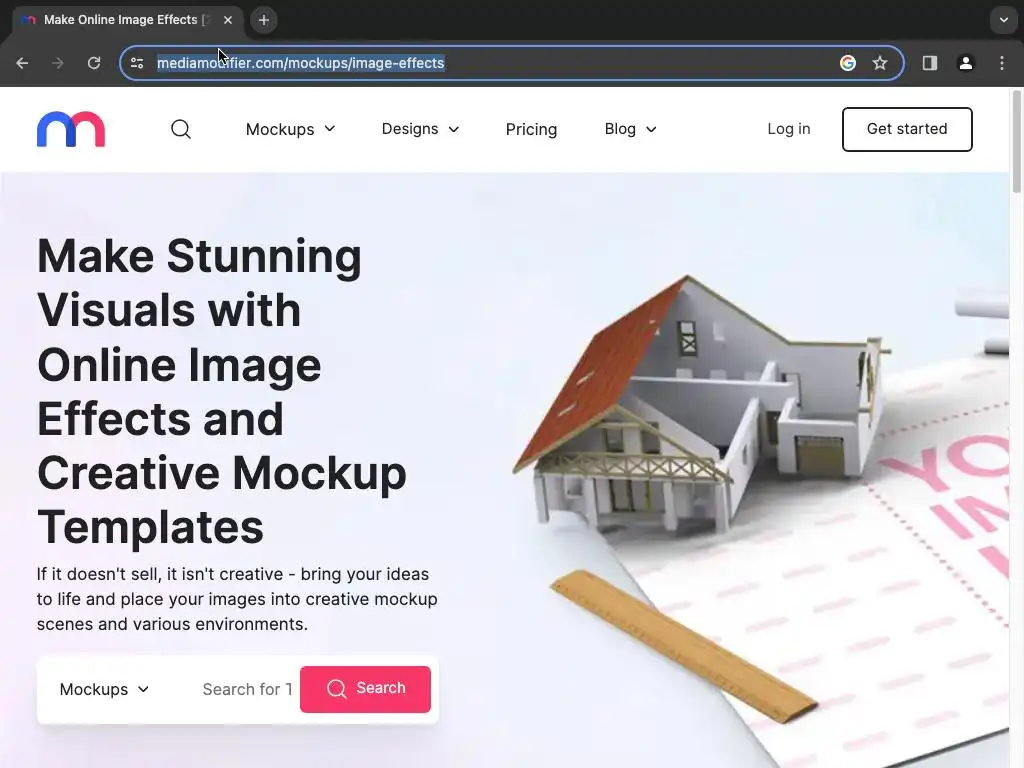Select the Make Online Image Effects tab
The width and height of the screenshot is (1024, 768).
(127, 20)
